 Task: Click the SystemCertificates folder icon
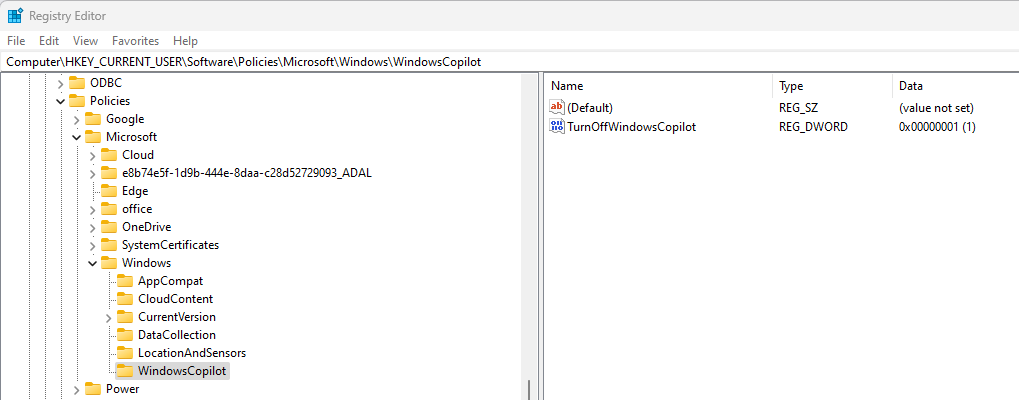109,245
